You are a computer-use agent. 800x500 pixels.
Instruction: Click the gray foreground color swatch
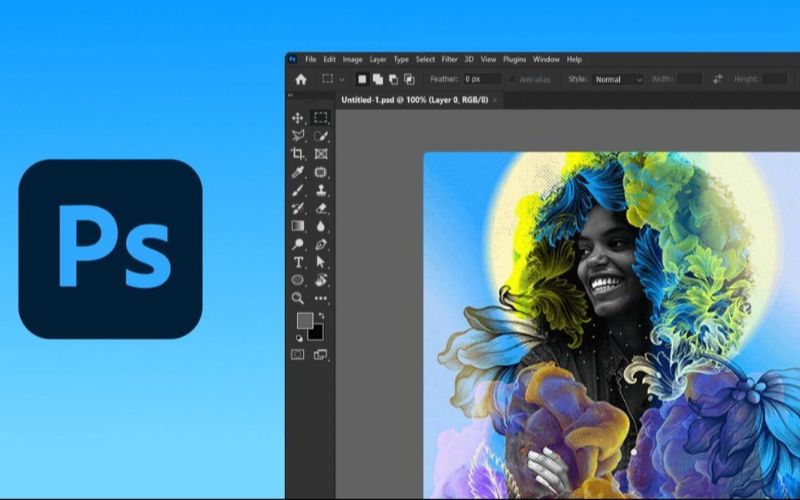305,320
